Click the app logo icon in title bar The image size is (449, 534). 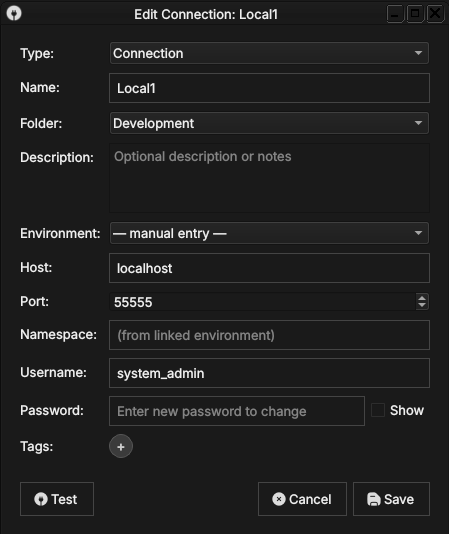click(x=14, y=14)
